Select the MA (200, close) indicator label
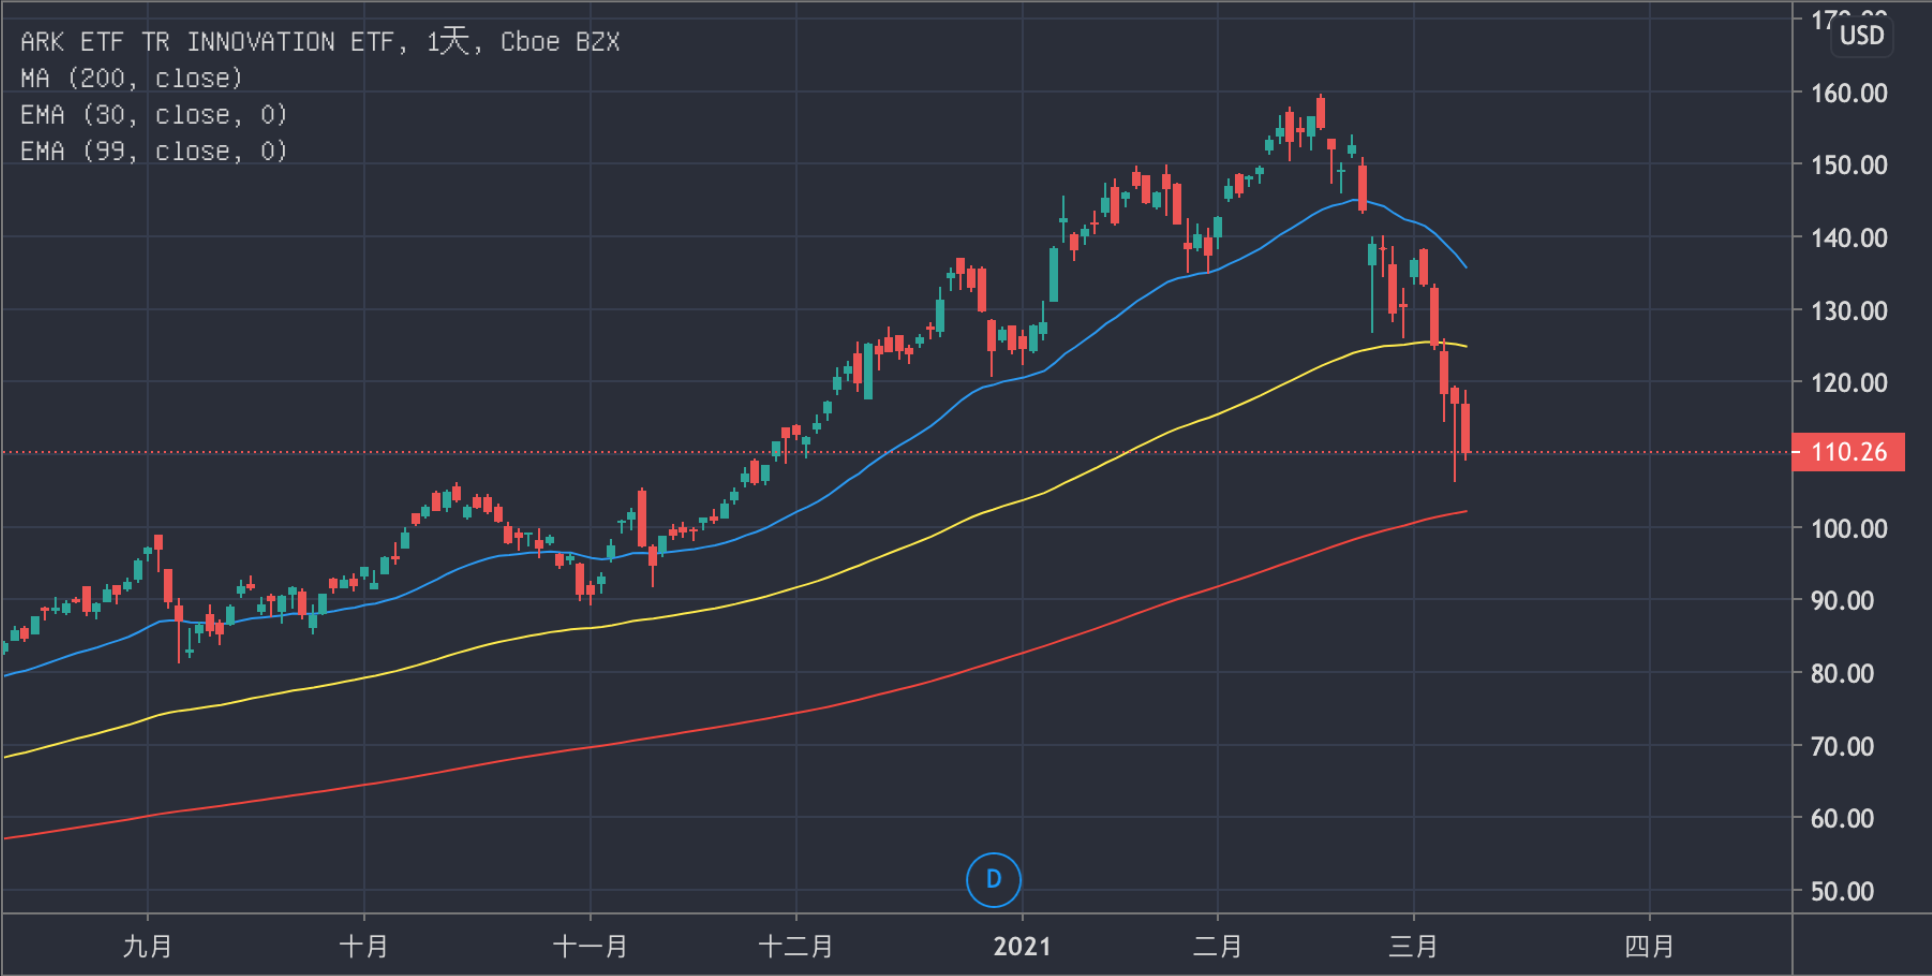 point(131,78)
